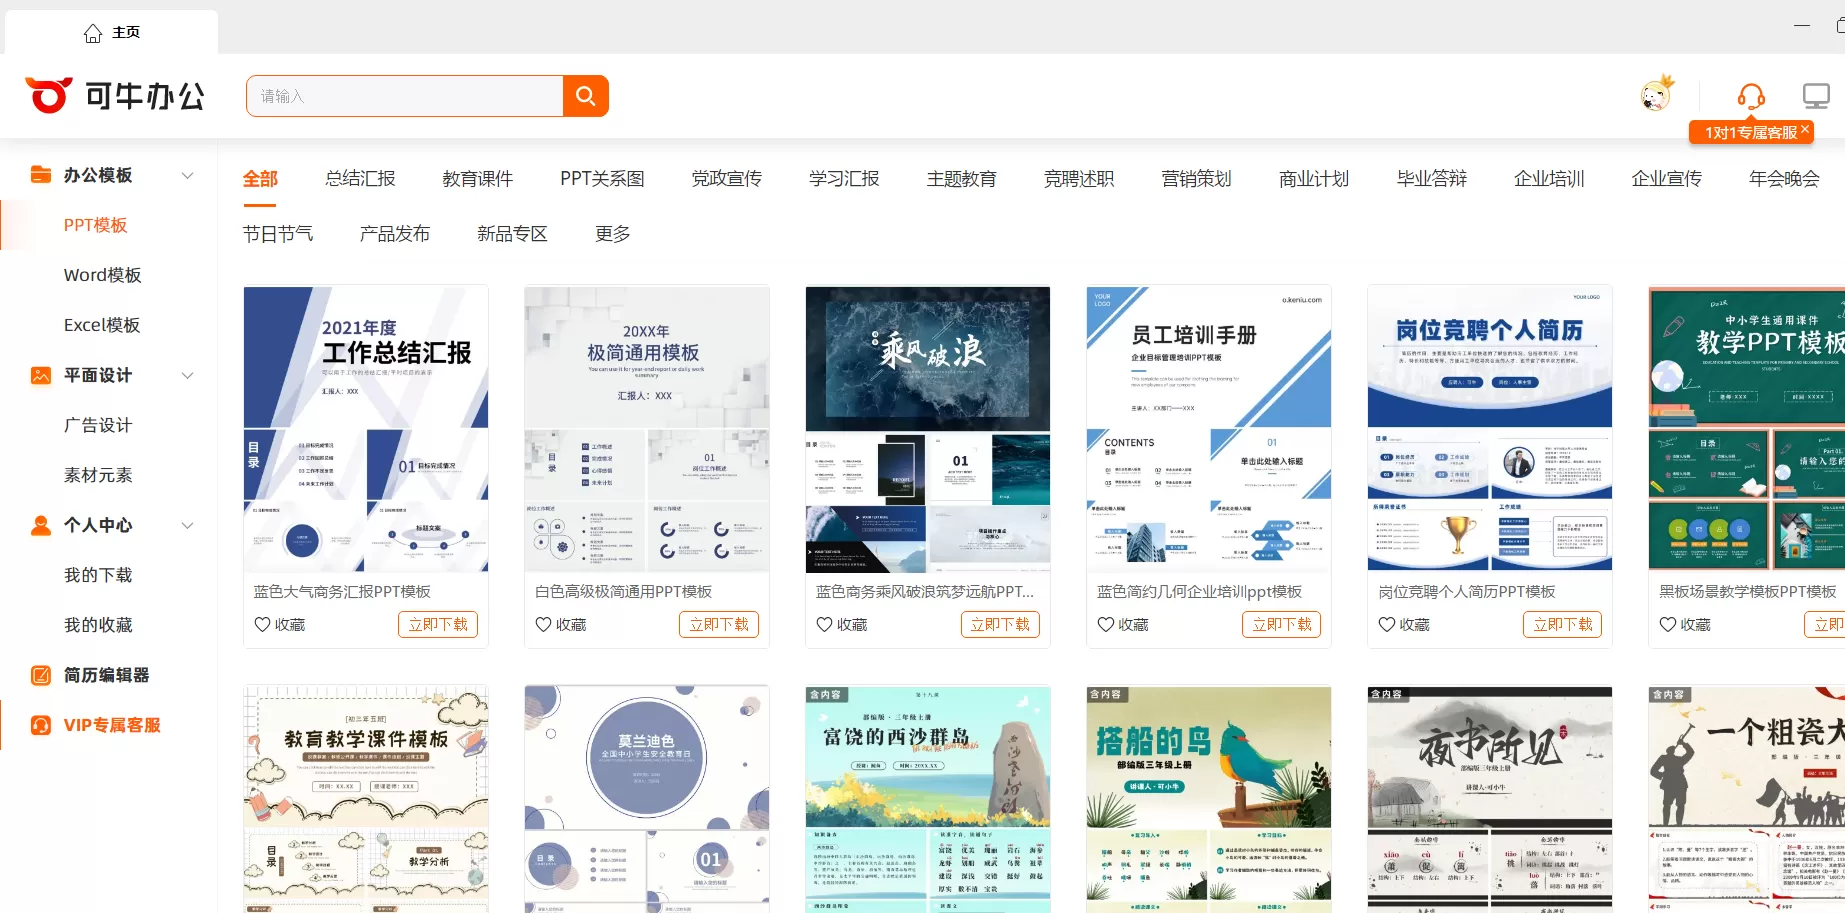Select the 商业计划 category tab

point(1314,178)
